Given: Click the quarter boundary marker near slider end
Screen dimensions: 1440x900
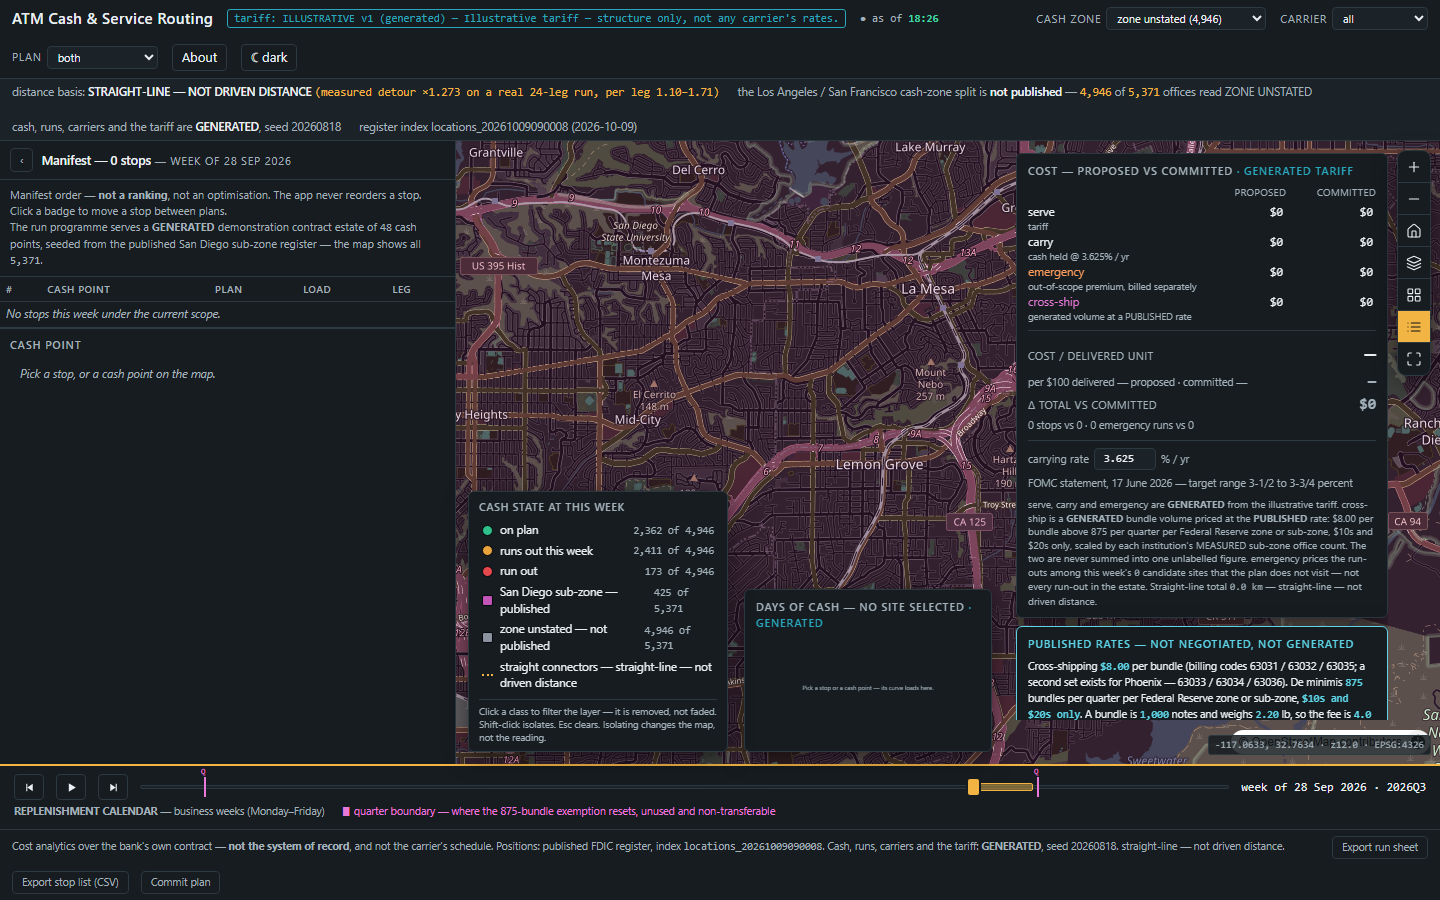Looking at the screenshot, I should click(x=1037, y=783).
